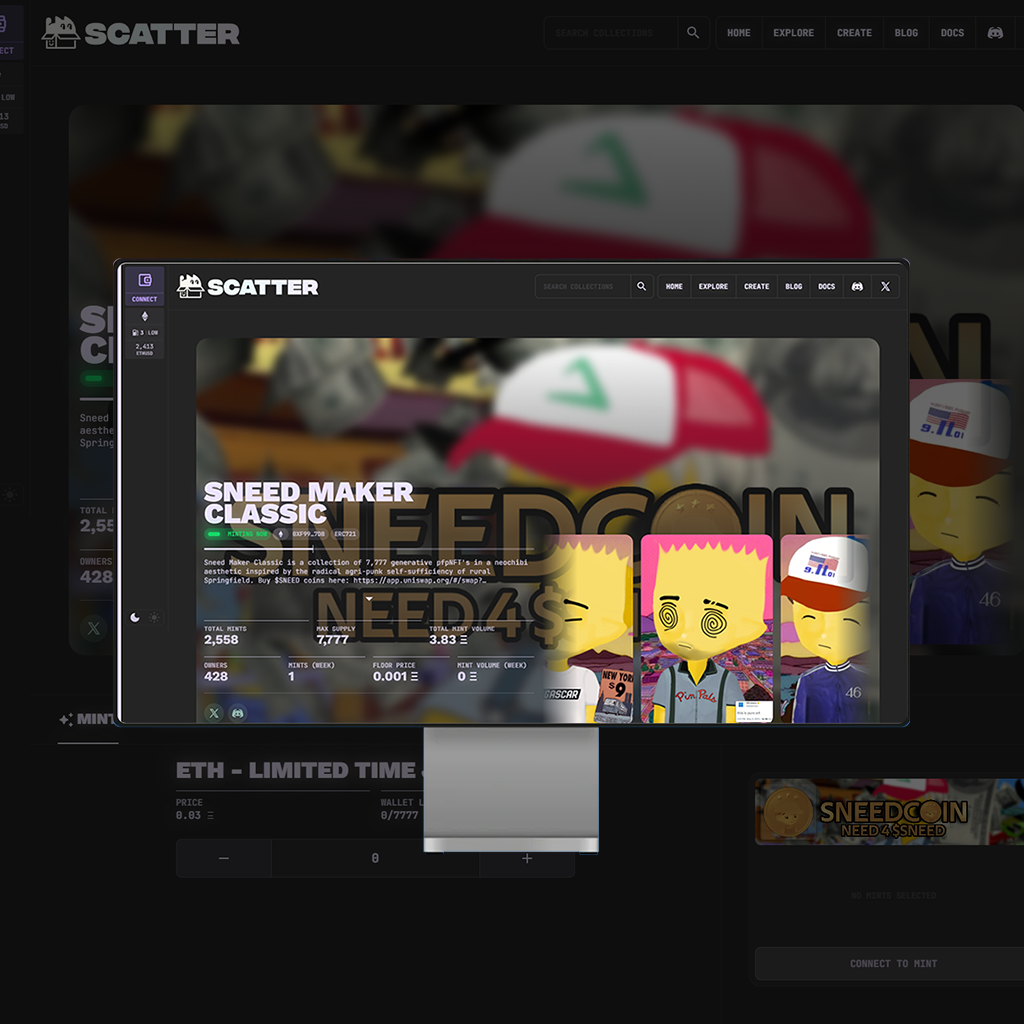Click the Docs navigation link

(x=826, y=287)
